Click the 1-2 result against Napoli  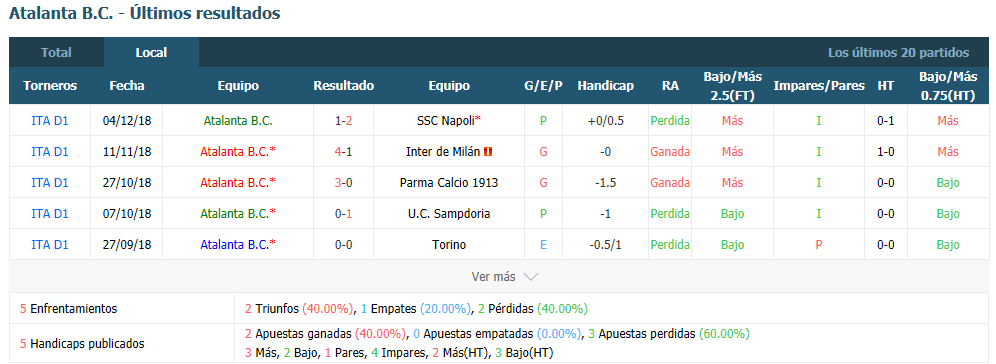point(344,121)
